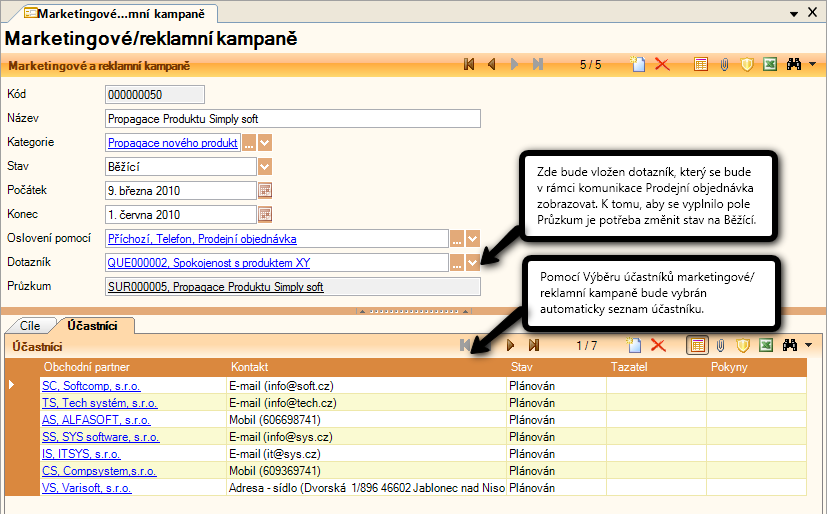Toggle table view in Účastníci toolbar
The height and width of the screenshot is (514, 827).
pyautogui.click(x=697, y=345)
